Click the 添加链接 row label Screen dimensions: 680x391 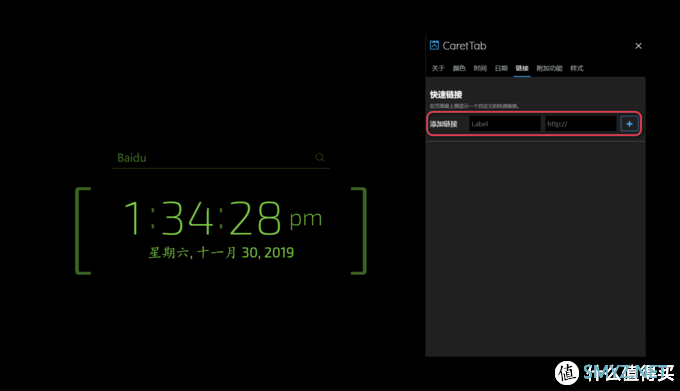[x=443, y=124]
